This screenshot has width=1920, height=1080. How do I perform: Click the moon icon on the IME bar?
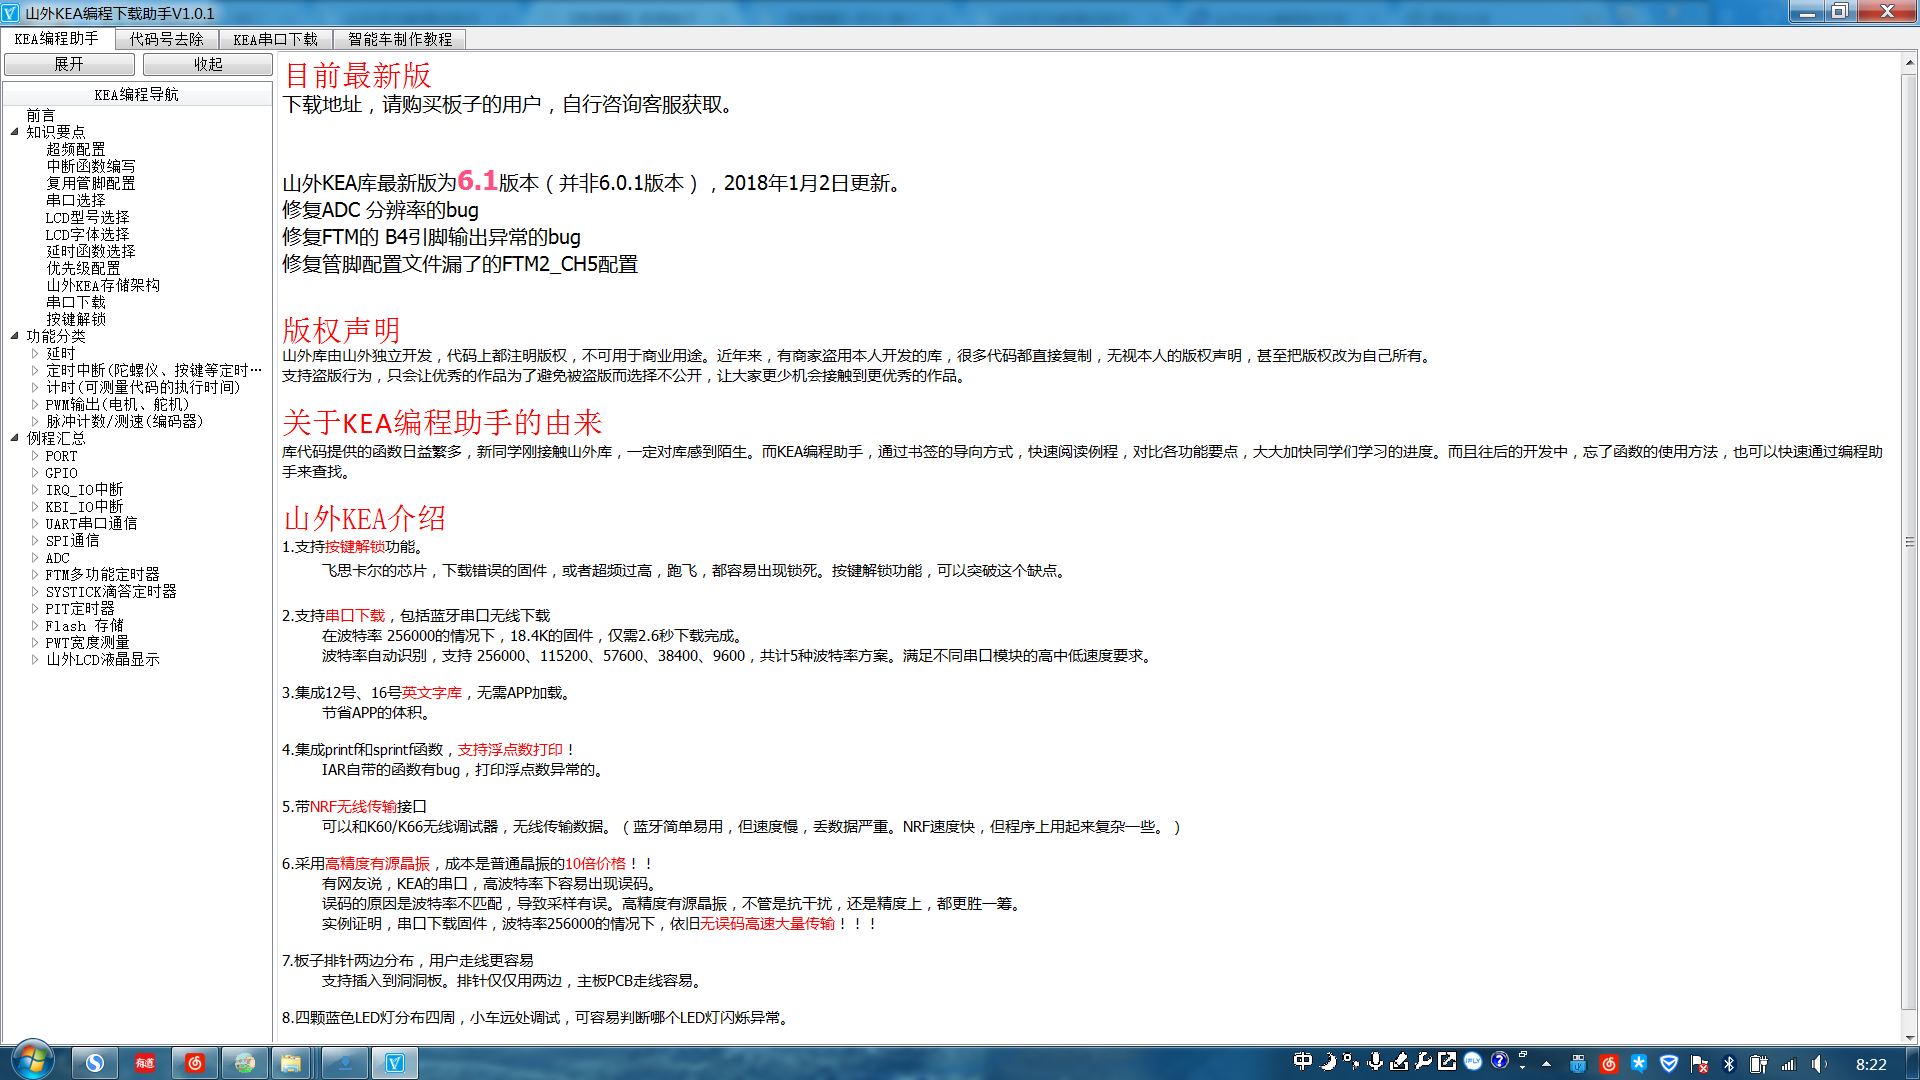[x=1328, y=1062]
